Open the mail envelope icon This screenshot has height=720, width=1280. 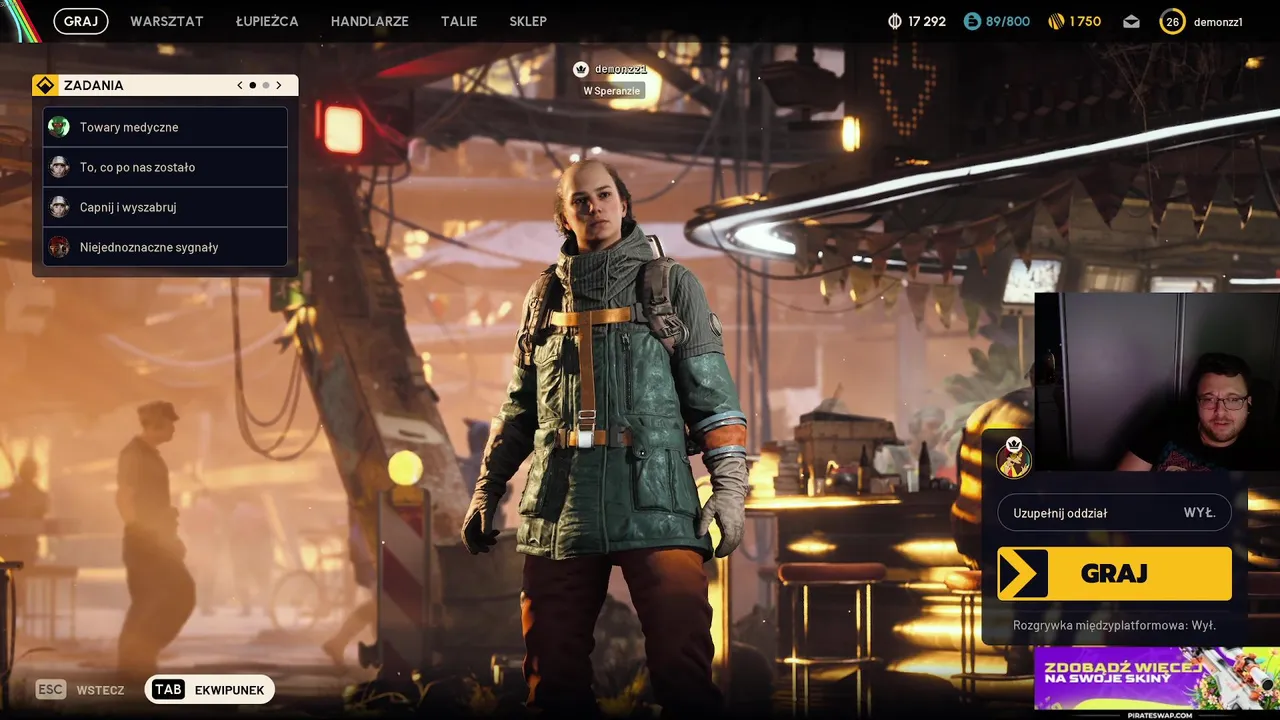[1131, 21]
